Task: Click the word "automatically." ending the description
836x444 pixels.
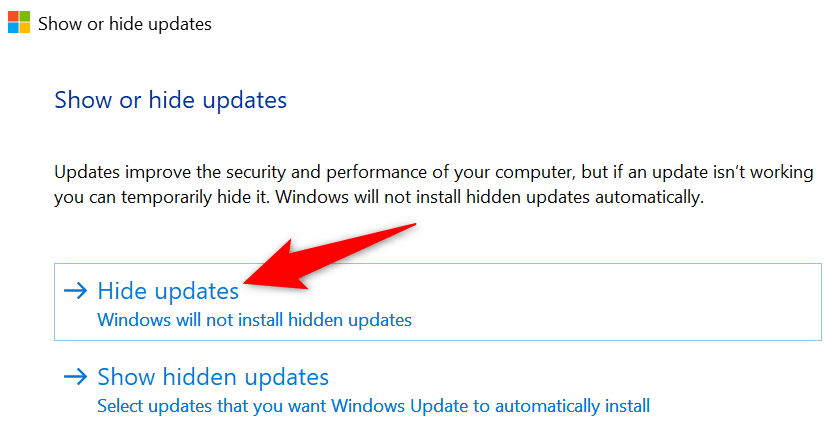Action: (654, 197)
